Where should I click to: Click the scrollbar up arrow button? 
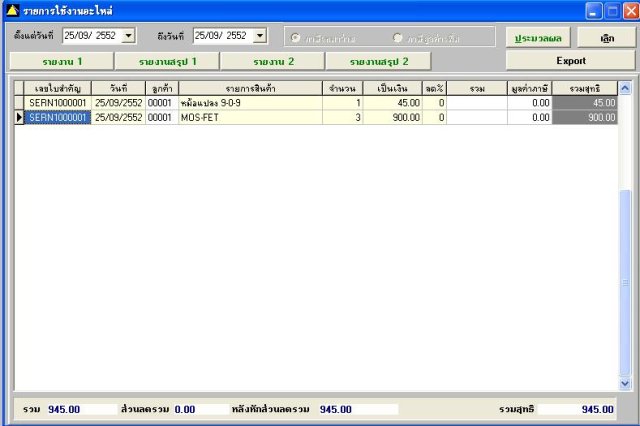[625, 88]
